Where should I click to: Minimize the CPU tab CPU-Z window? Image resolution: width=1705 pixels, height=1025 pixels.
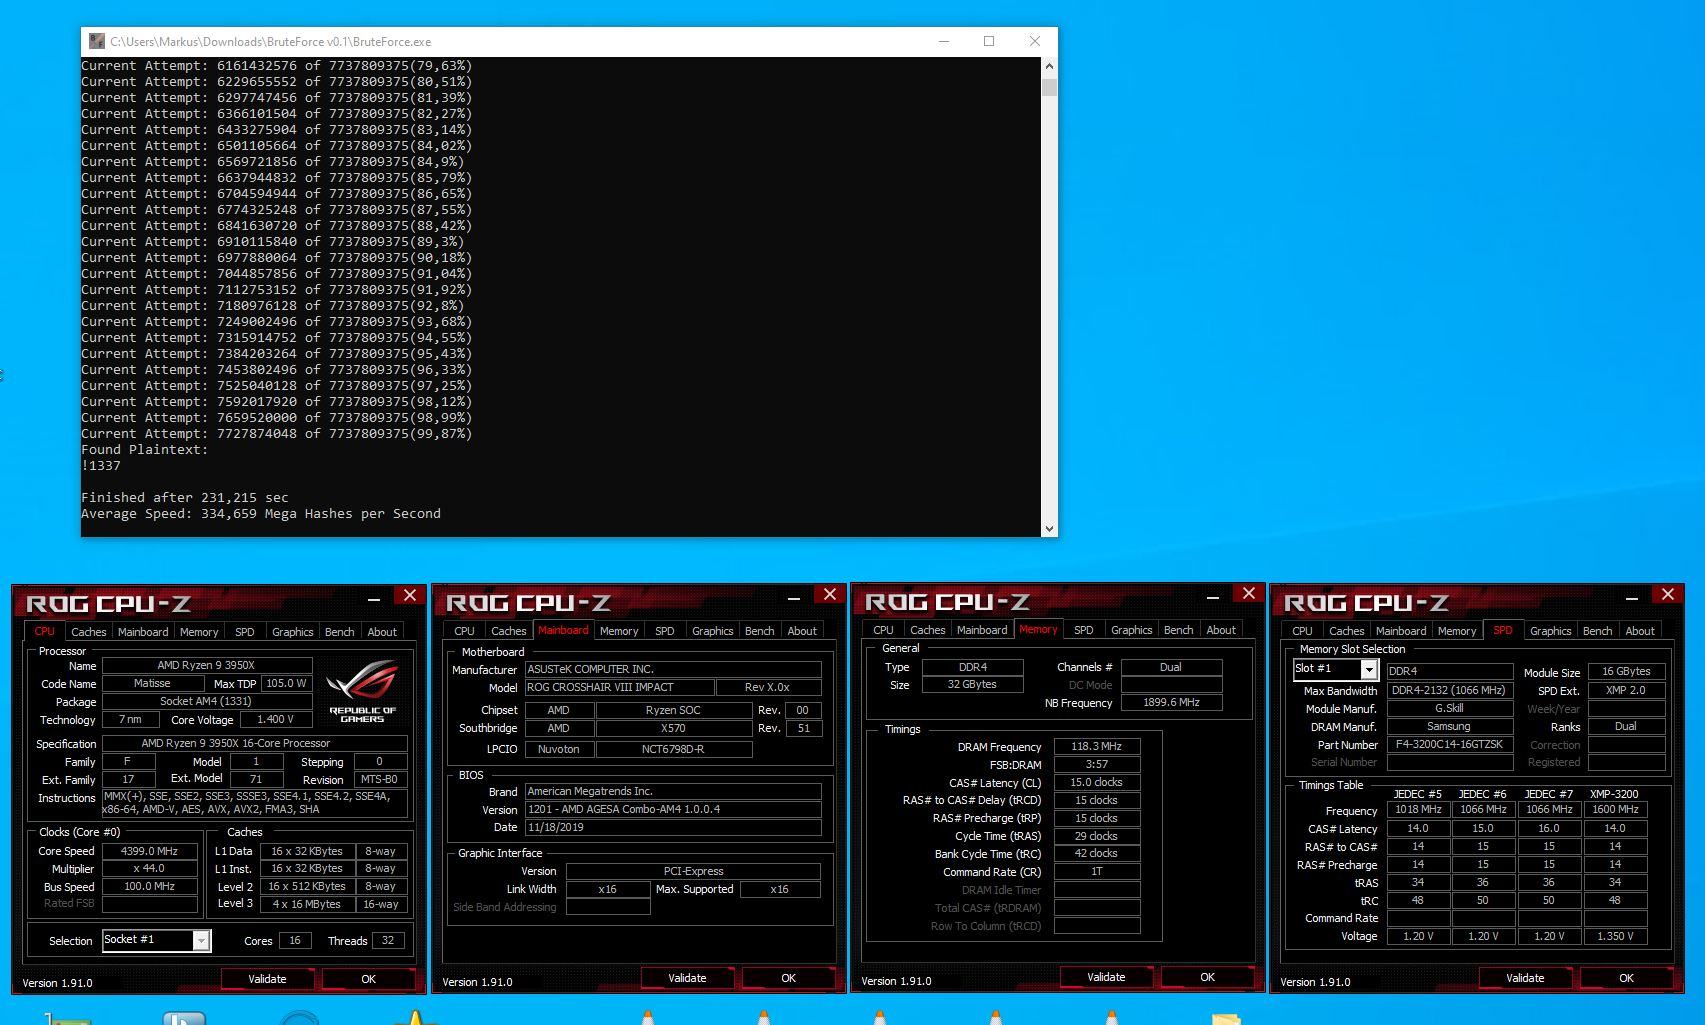[x=373, y=597]
